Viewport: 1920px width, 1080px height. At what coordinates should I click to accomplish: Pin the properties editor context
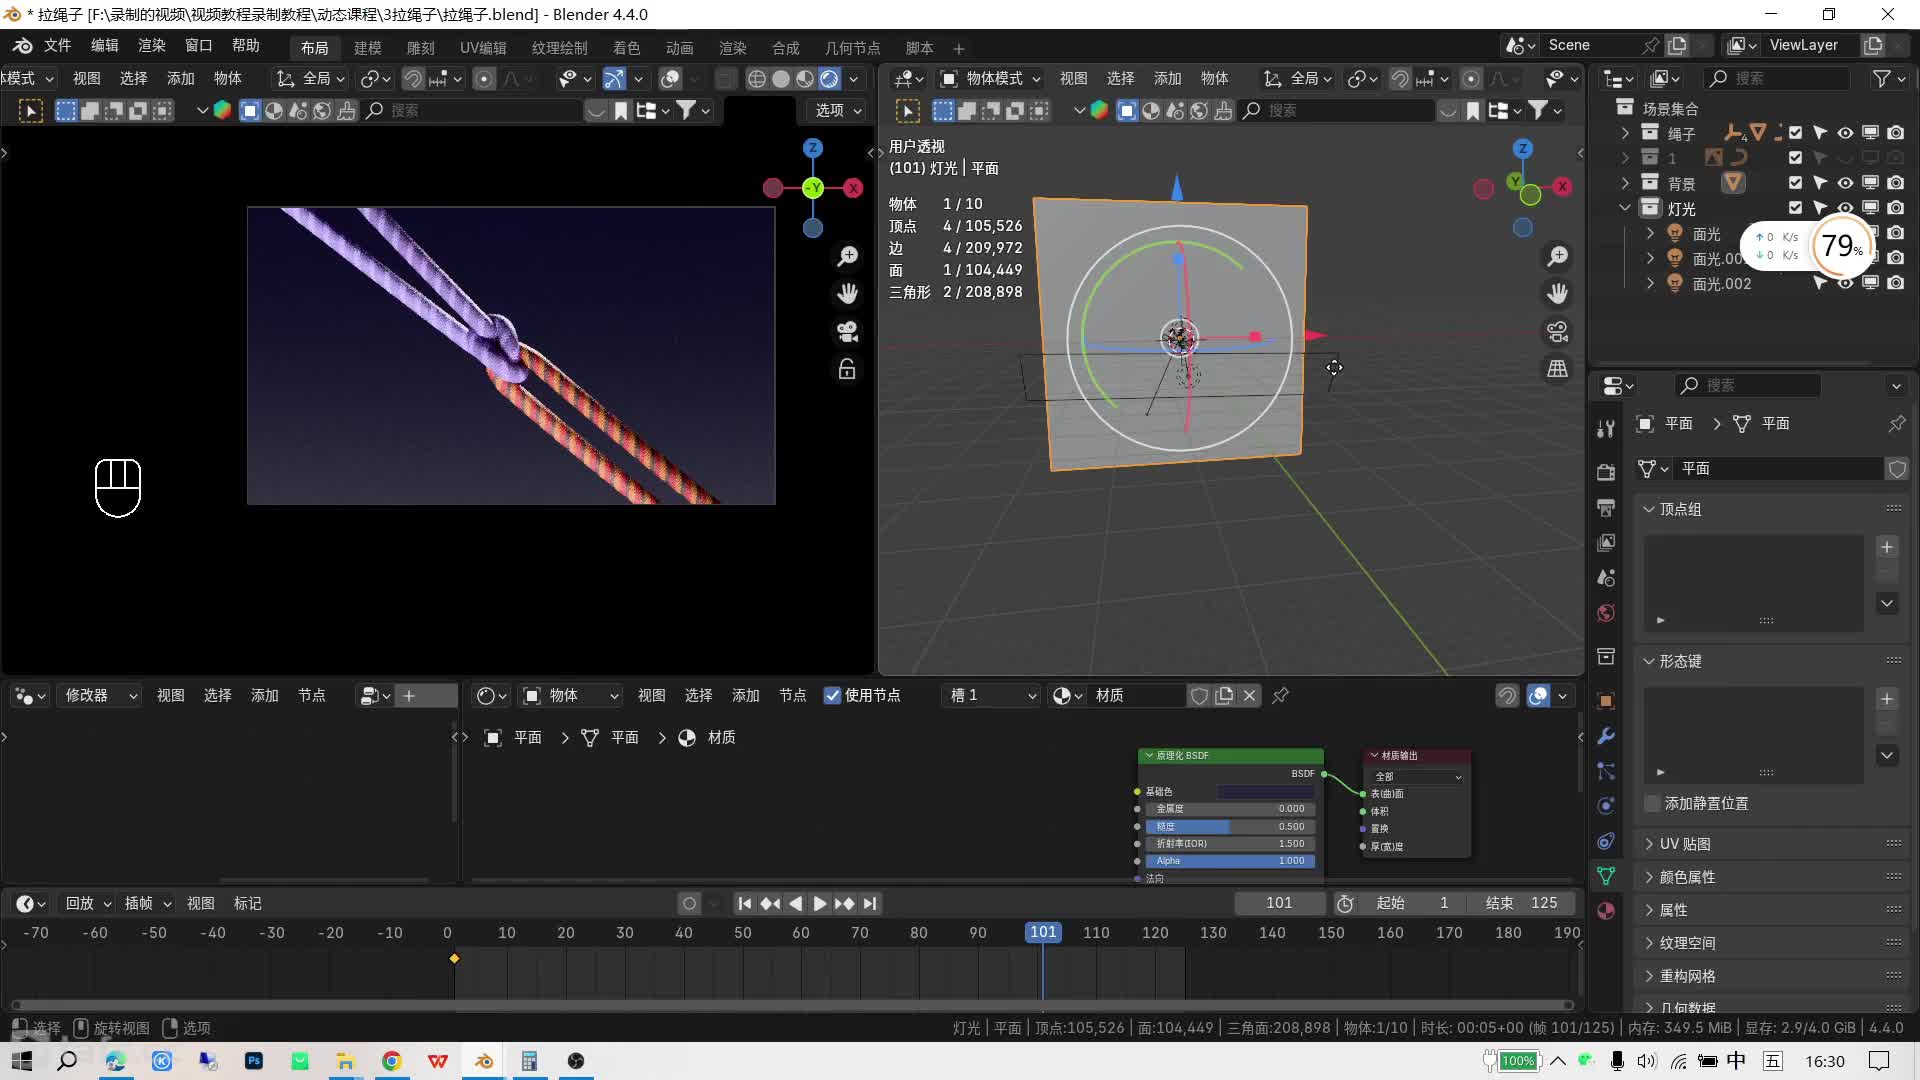tap(1896, 424)
